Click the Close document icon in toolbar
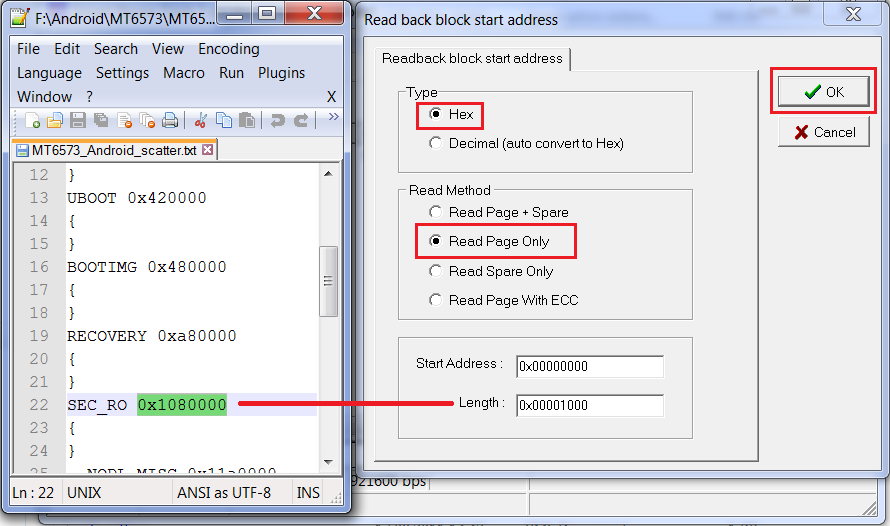This screenshot has width=890, height=526. pyautogui.click(x=124, y=120)
